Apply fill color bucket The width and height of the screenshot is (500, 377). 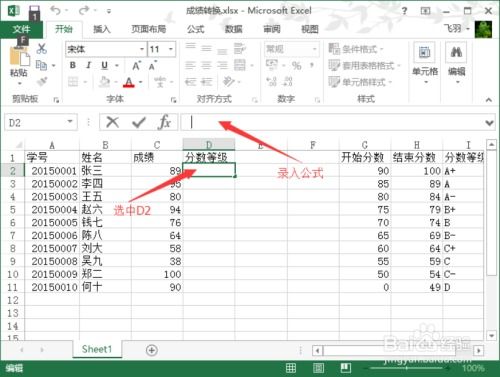tap(105, 81)
